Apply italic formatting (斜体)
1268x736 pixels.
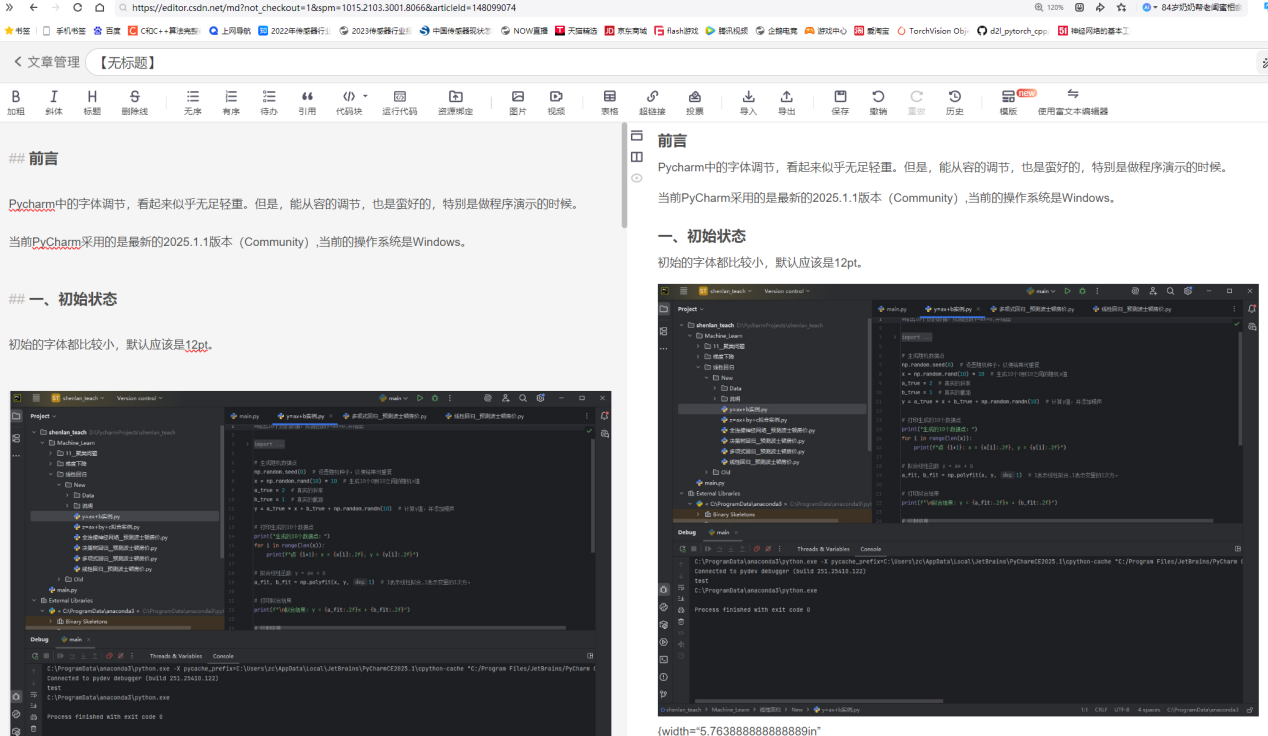[x=53, y=102]
